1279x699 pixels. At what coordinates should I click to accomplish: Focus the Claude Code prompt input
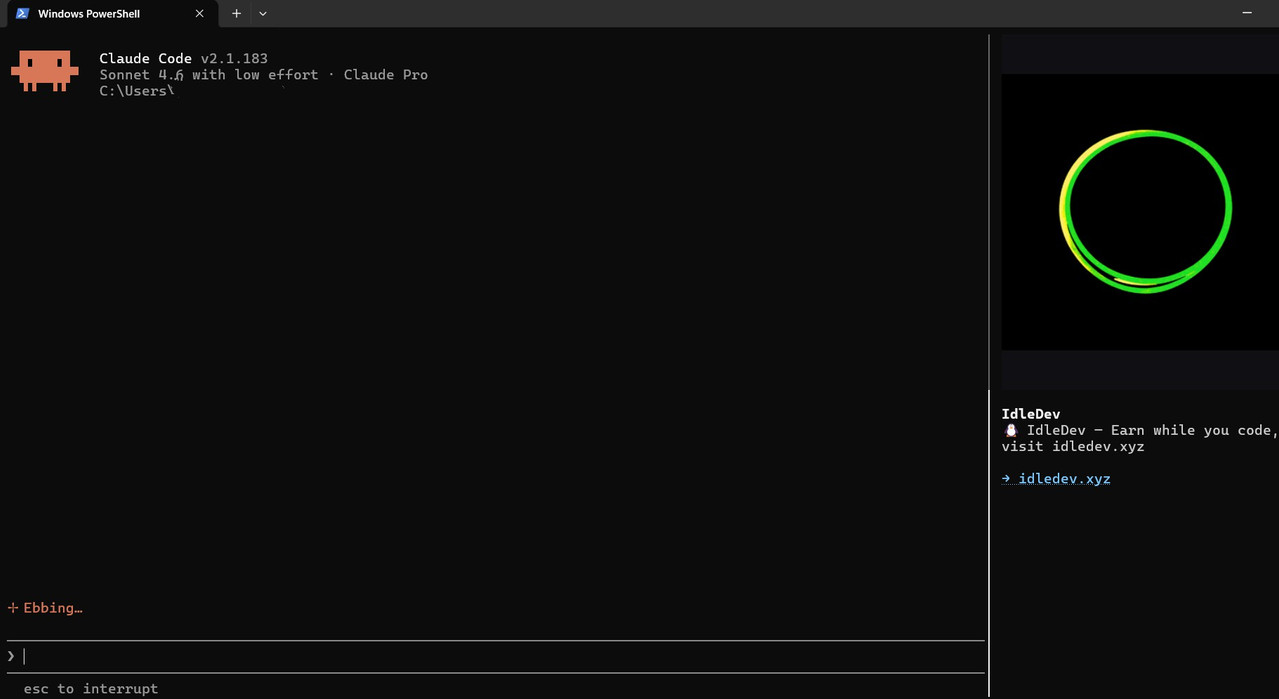[496, 656]
